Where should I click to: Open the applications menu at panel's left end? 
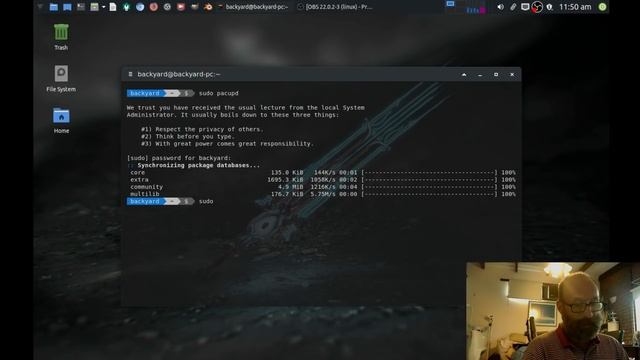coord(40,7)
